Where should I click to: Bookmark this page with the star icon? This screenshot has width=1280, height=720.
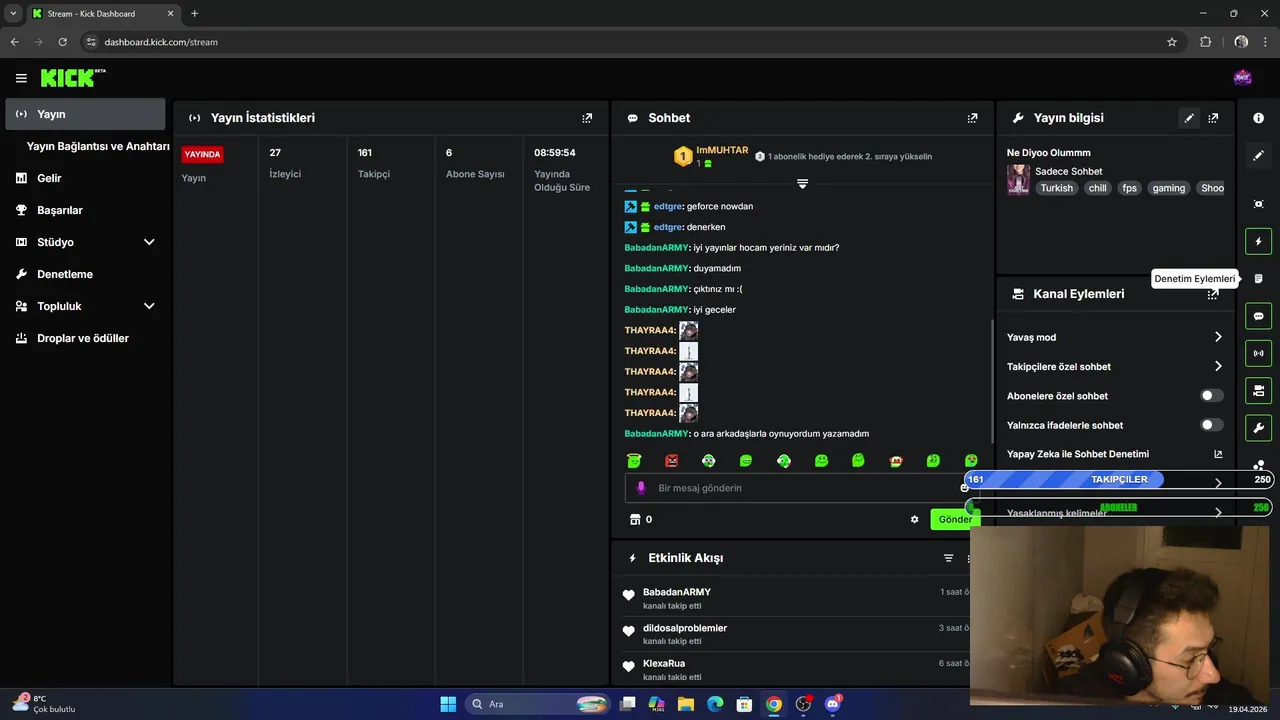[1172, 42]
